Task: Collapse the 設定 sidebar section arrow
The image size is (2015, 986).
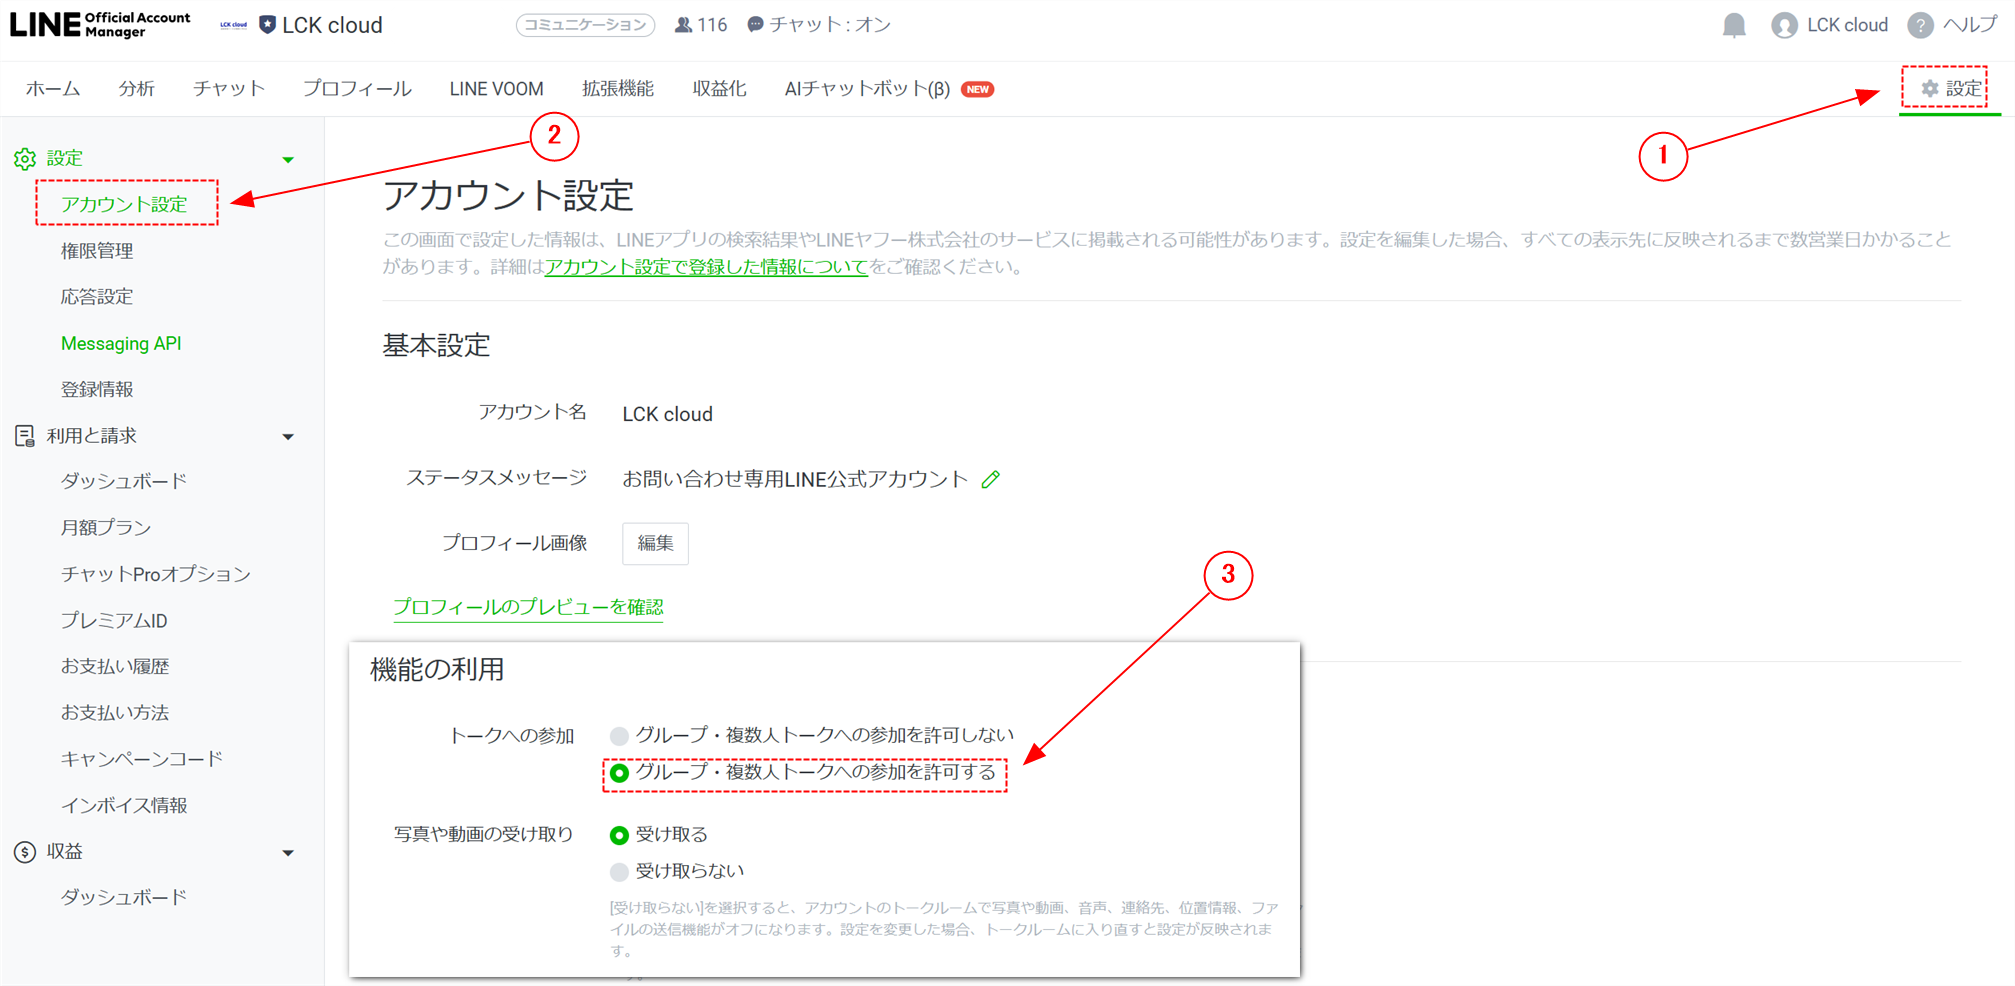Action: tap(288, 160)
